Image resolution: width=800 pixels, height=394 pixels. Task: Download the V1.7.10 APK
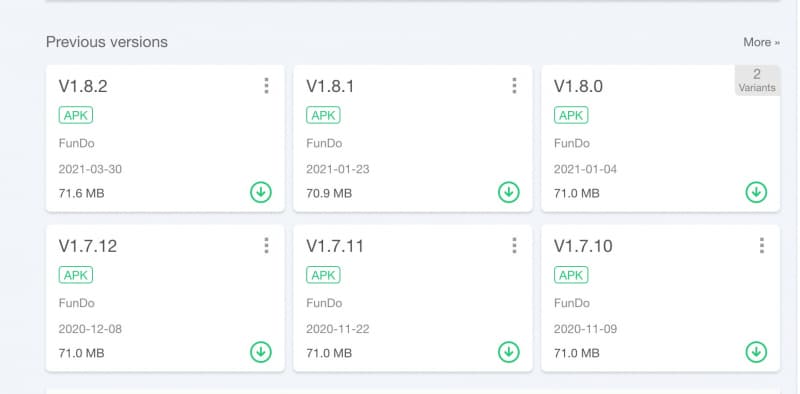[756, 352]
